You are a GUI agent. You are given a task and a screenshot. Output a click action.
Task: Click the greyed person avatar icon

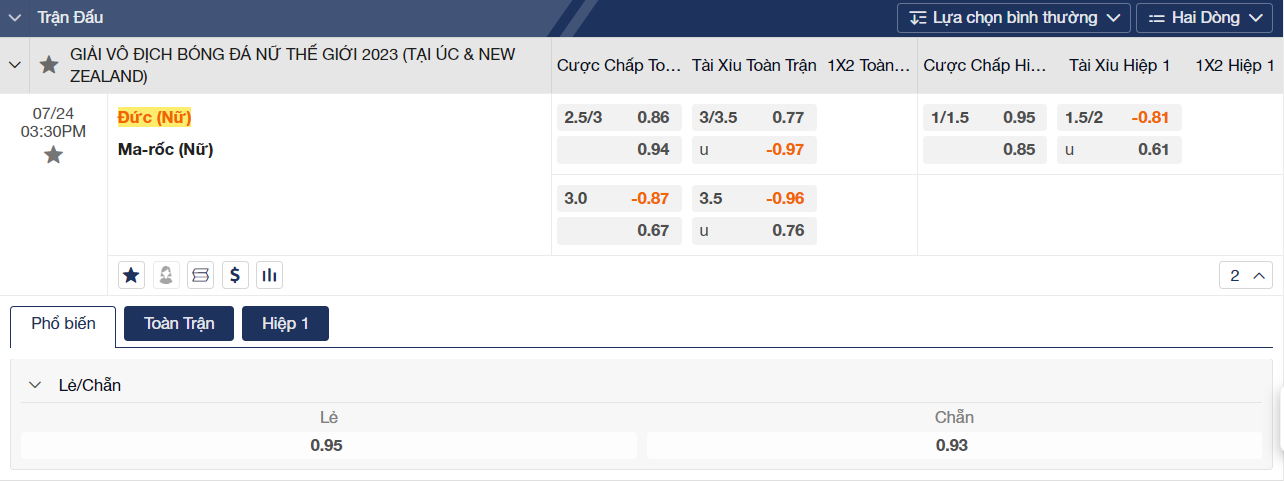click(x=166, y=274)
